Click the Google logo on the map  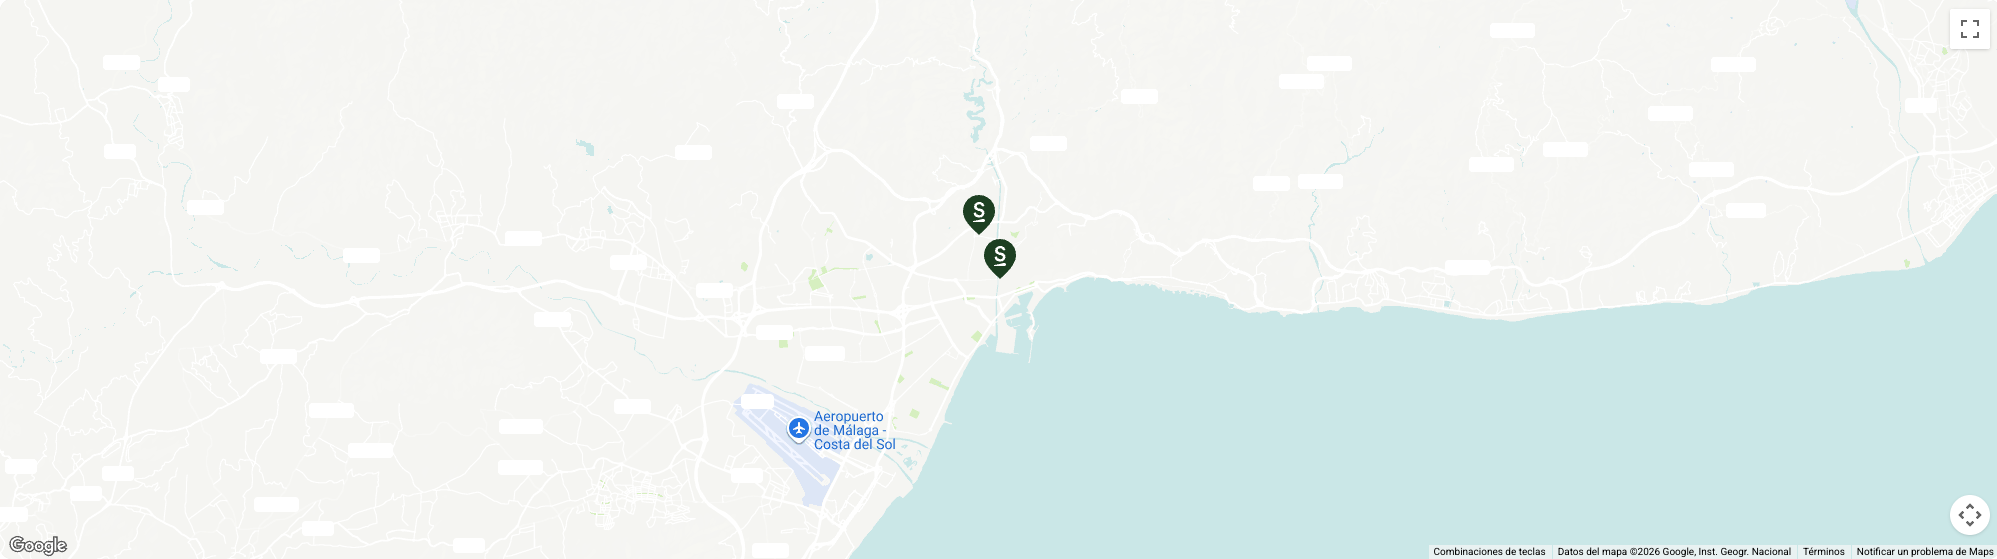38,545
